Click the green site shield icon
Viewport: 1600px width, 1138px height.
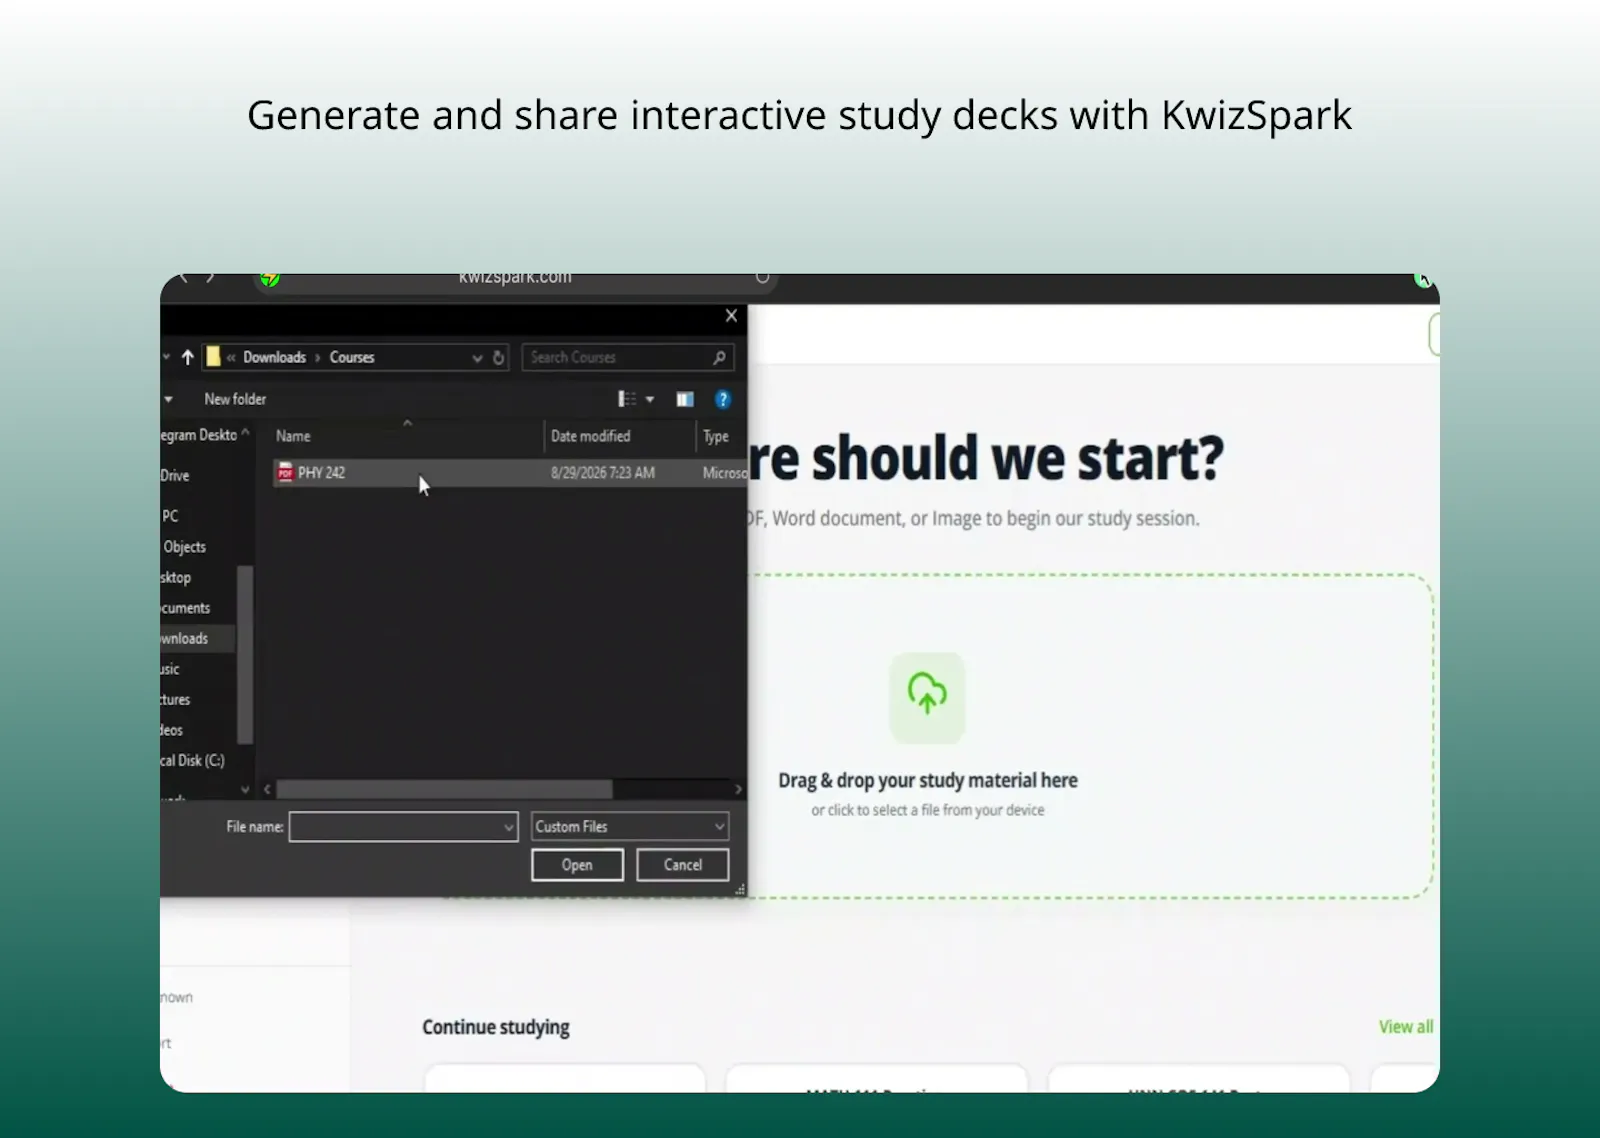[x=270, y=279]
